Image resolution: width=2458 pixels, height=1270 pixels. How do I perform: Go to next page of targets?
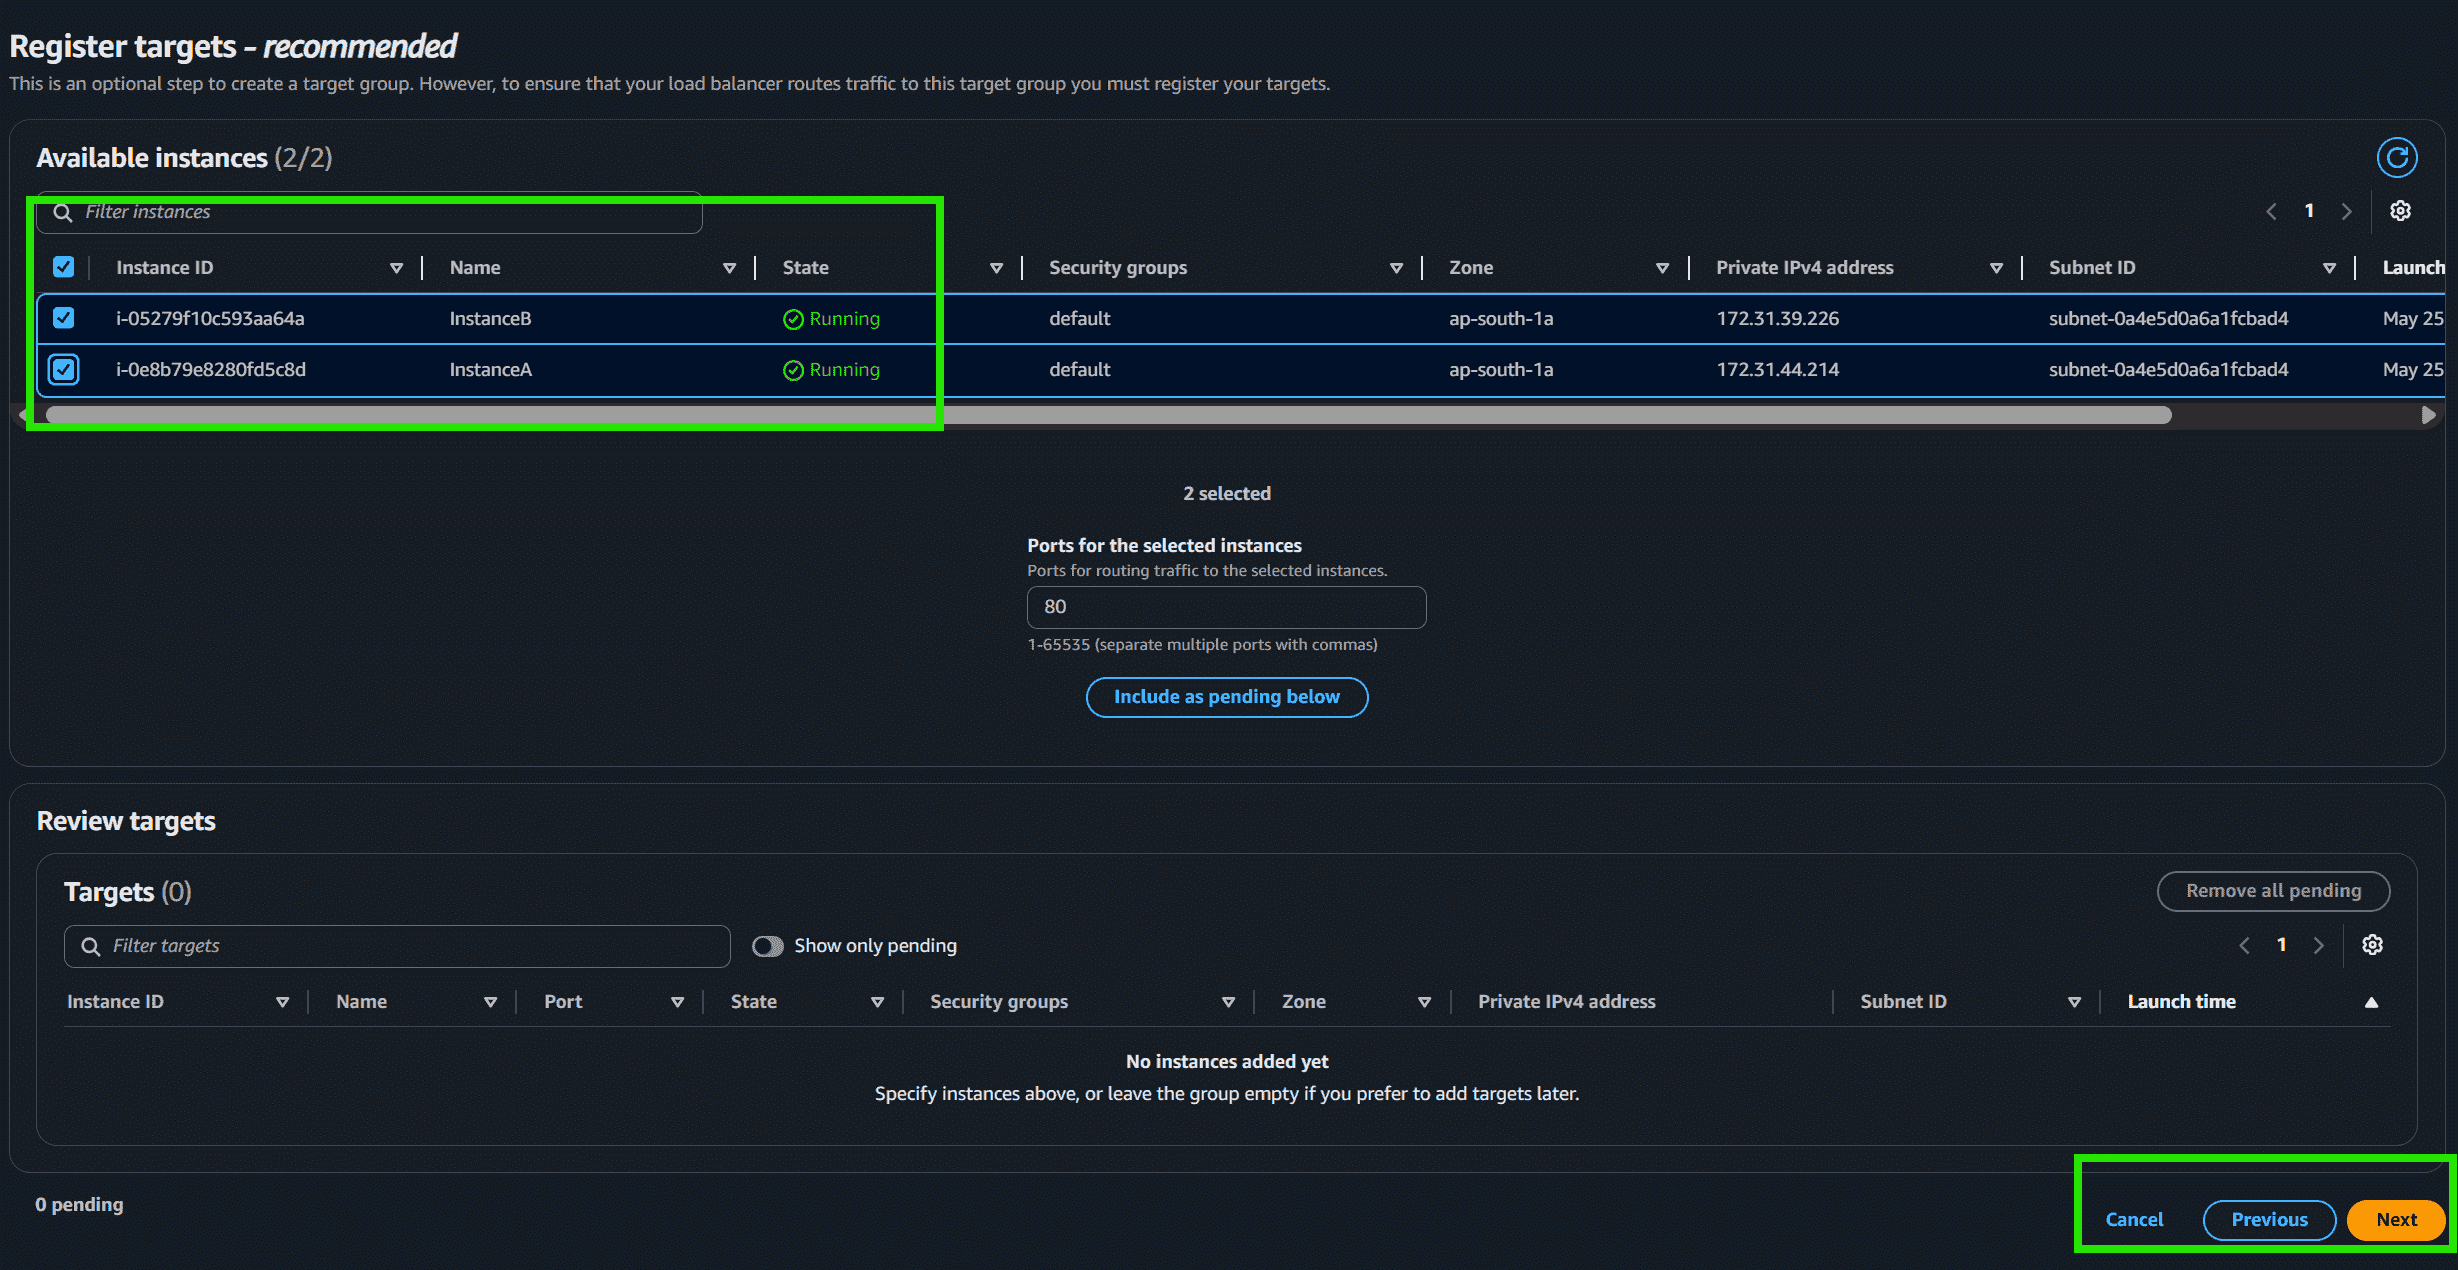coord(2318,945)
